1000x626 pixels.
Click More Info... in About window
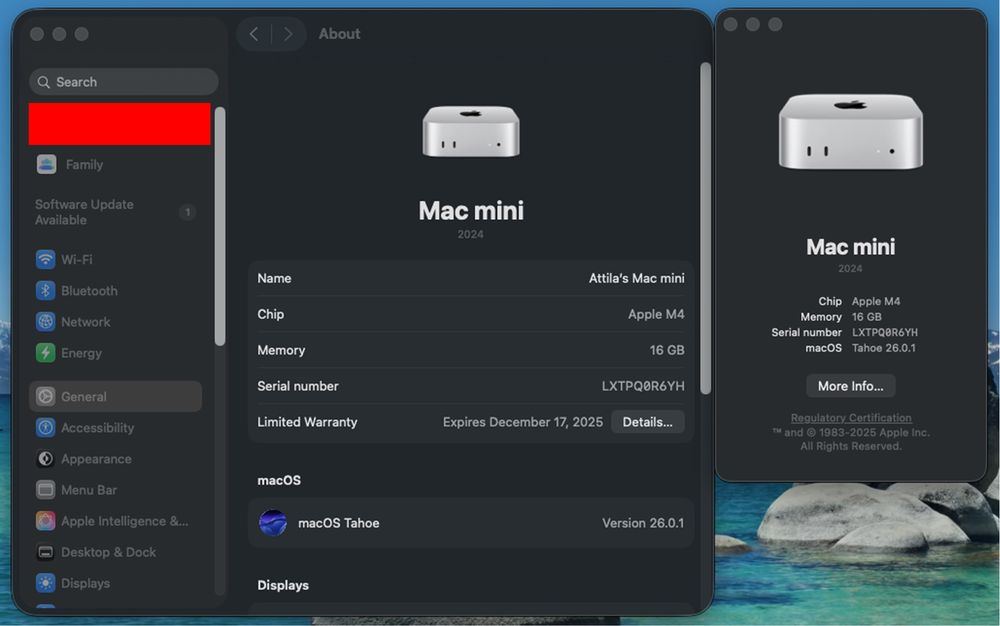click(851, 386)
